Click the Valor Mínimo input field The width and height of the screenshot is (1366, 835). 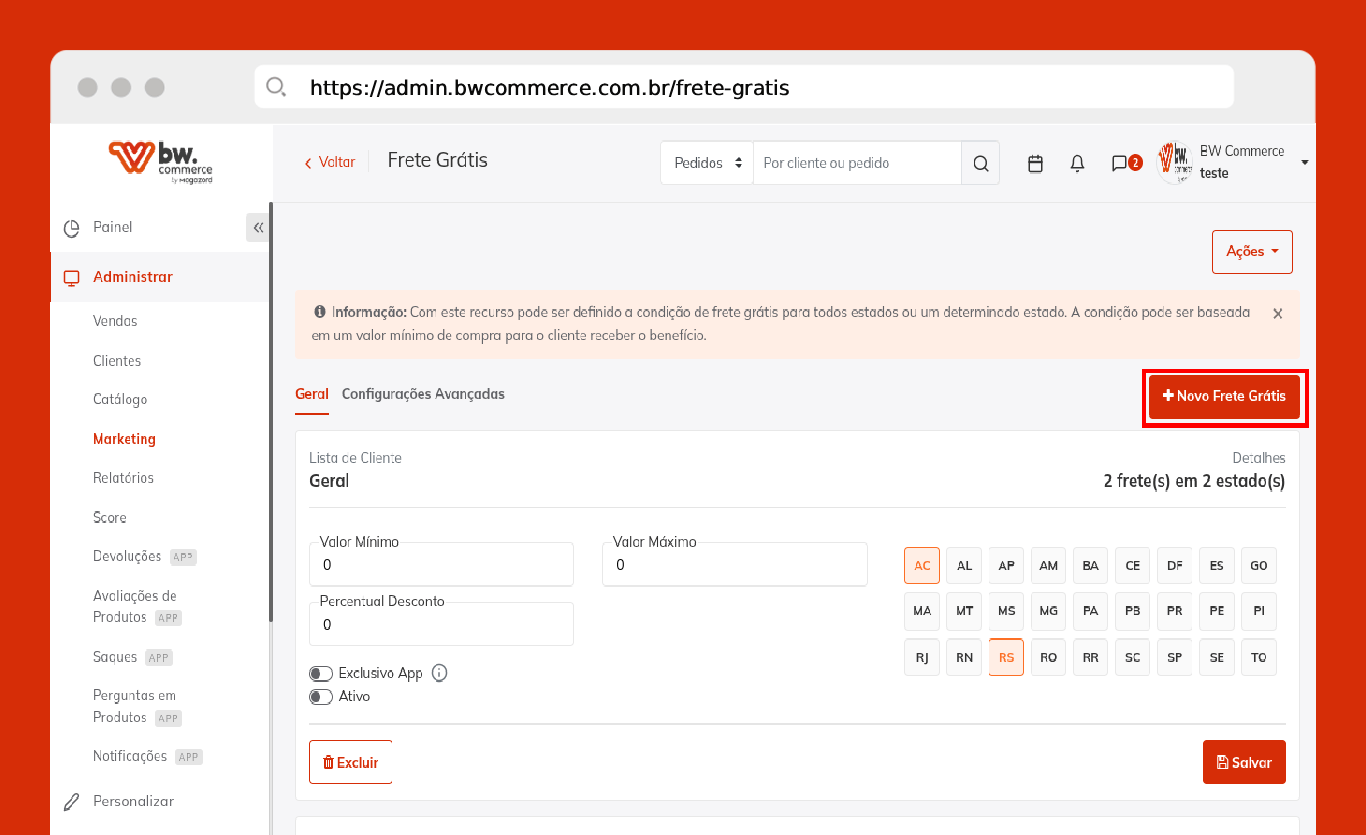pyautogui.click(x=441, y=565)
